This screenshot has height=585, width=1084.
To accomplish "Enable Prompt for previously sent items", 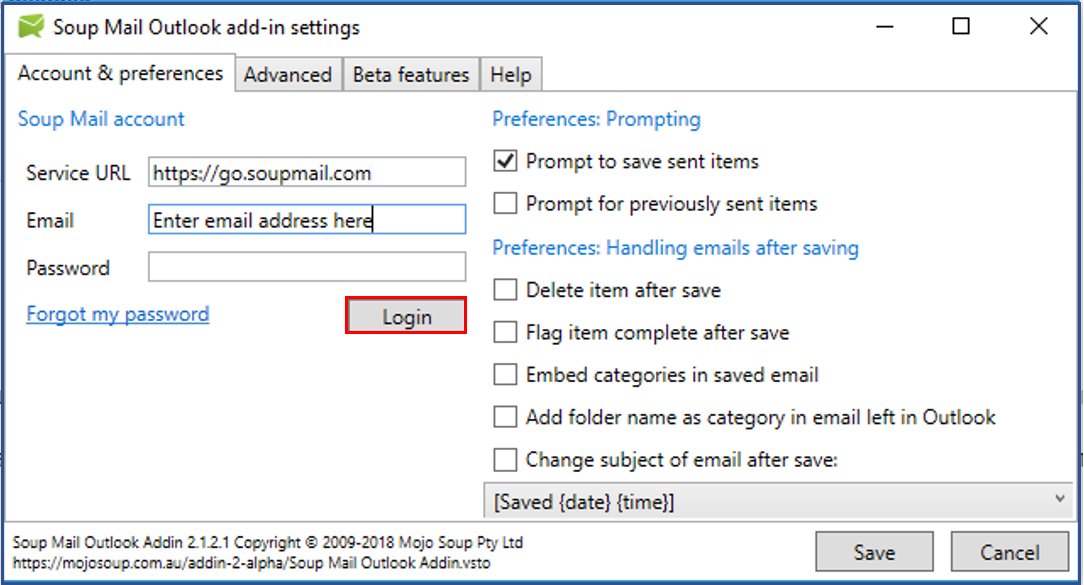I will 506,204.
